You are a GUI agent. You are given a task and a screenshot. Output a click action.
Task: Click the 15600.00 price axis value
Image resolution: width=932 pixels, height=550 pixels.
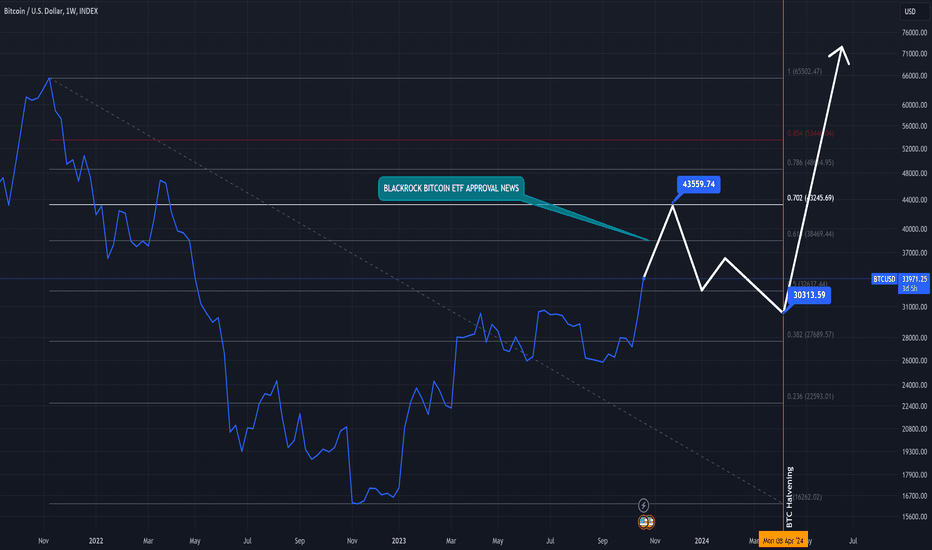tap(915, 517)
